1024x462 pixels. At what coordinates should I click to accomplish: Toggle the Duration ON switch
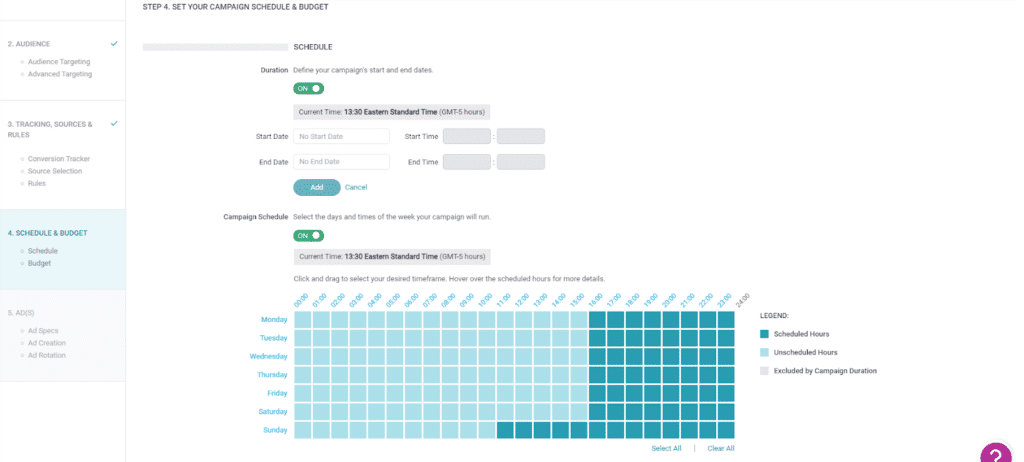click(x=308, y=89)
